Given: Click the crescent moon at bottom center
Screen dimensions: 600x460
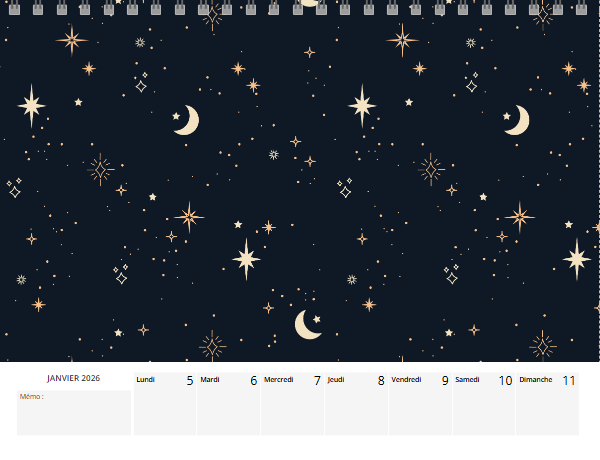Looking at the screenshot, I should (x=308, y=324).
